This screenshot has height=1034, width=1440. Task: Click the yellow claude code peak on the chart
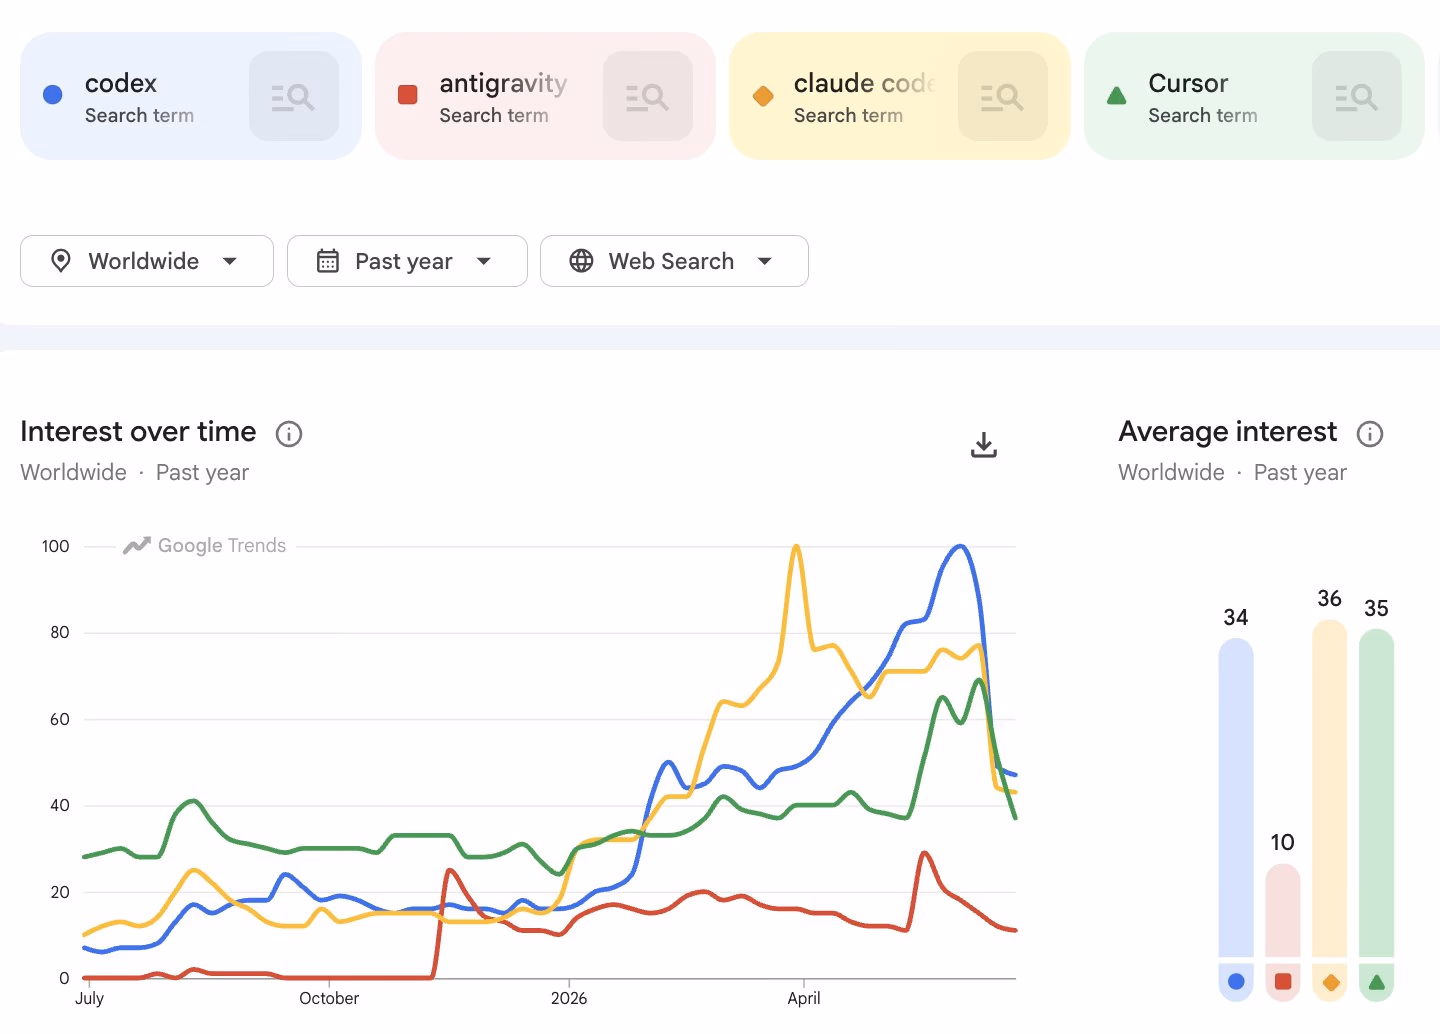[796, 547]
